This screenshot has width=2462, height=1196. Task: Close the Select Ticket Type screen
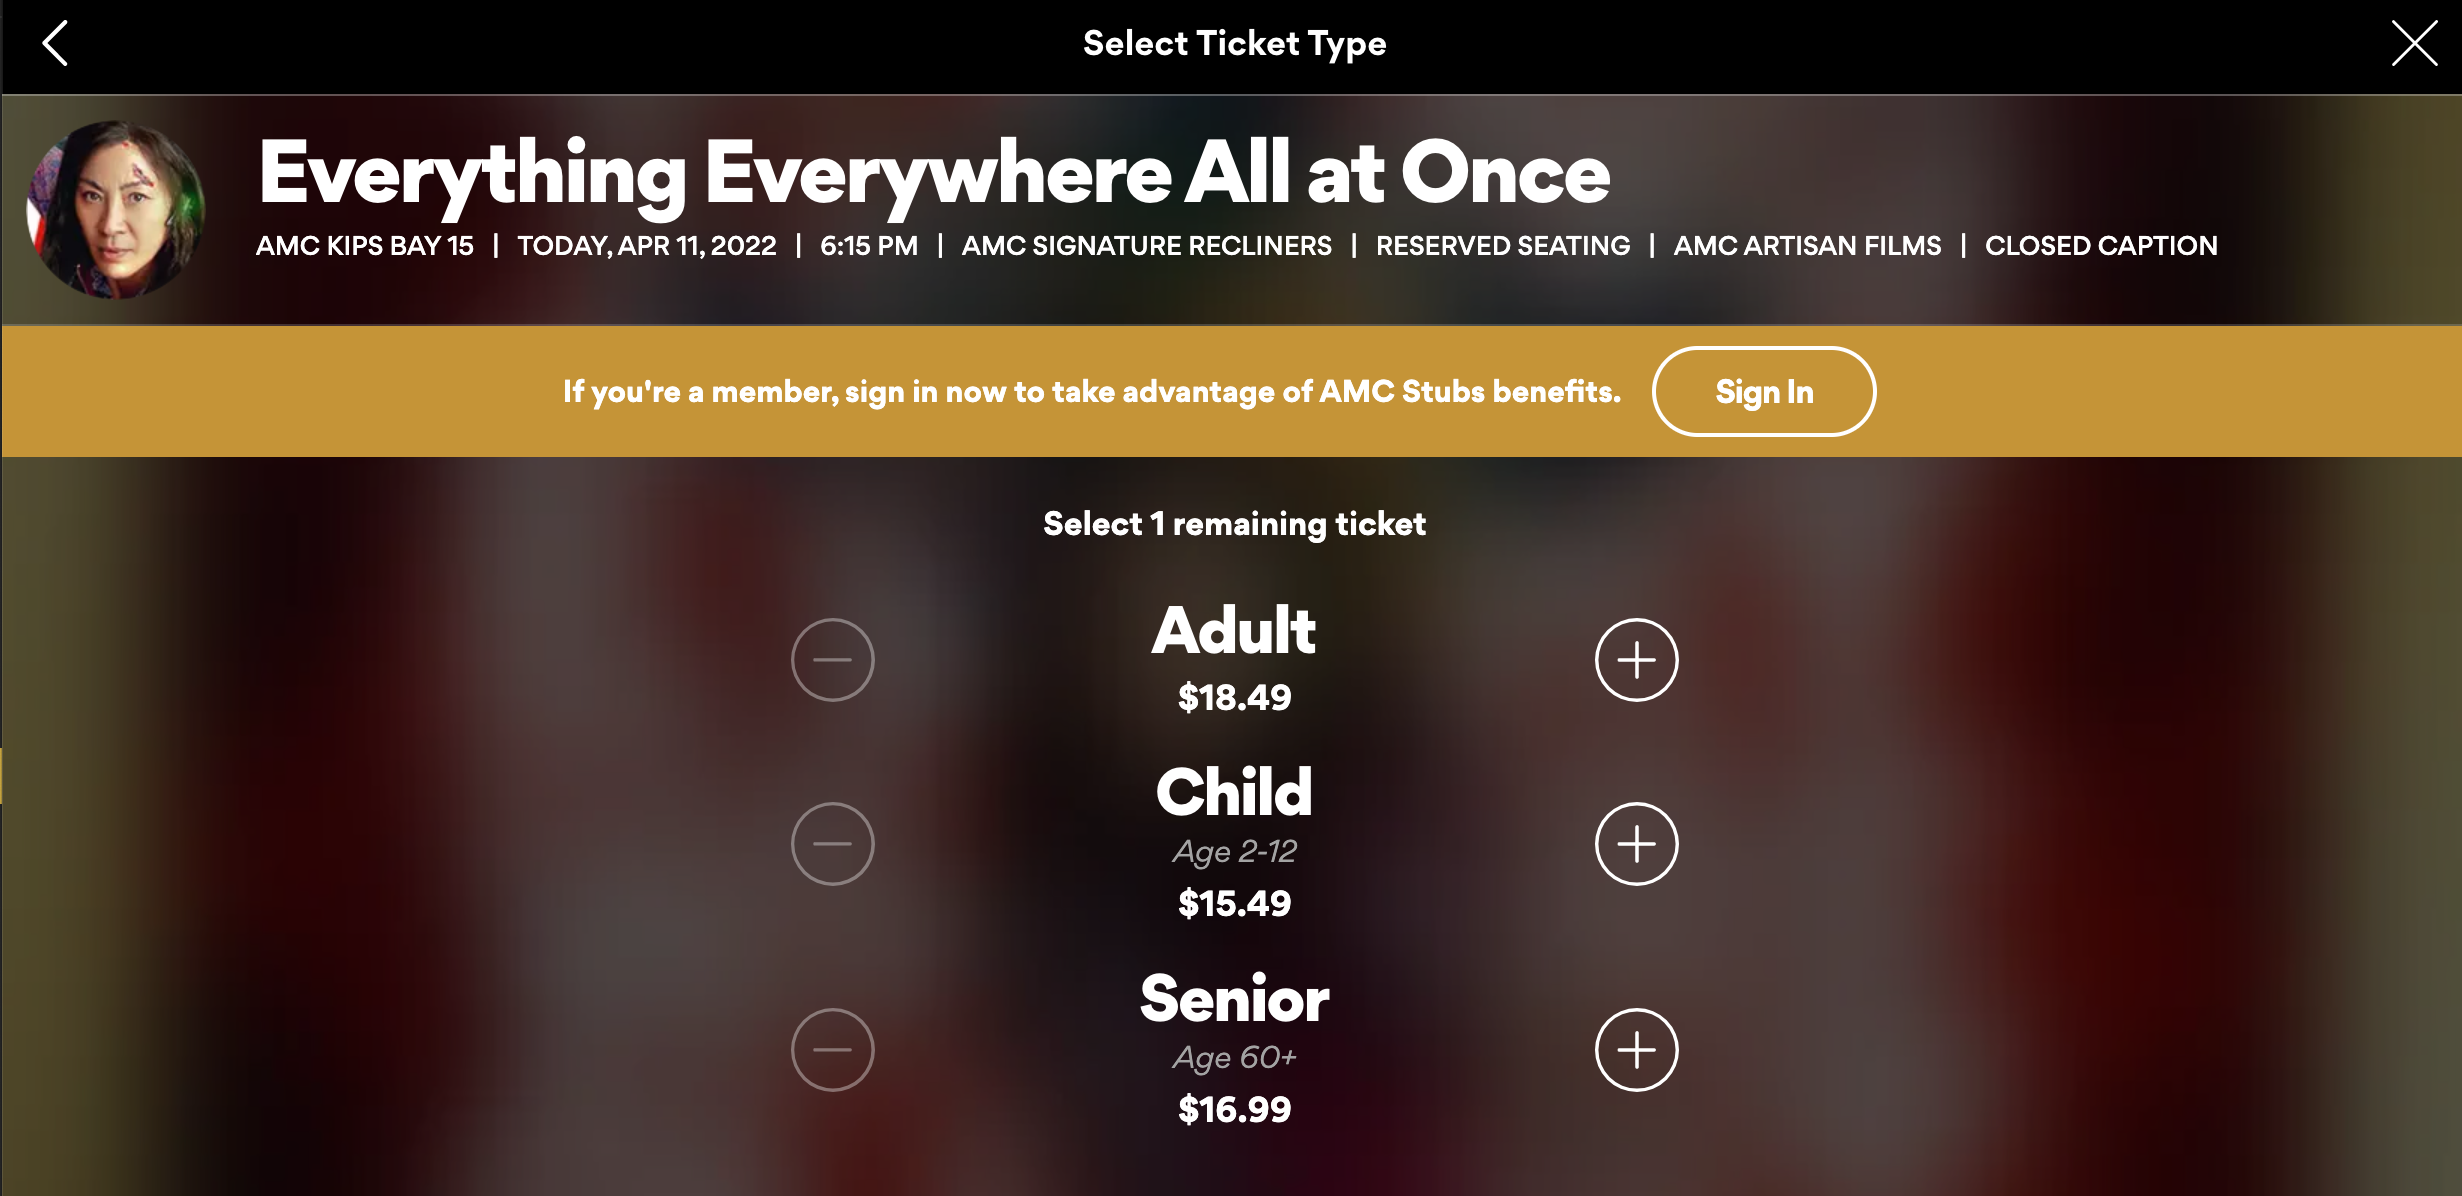point(2413,43)
